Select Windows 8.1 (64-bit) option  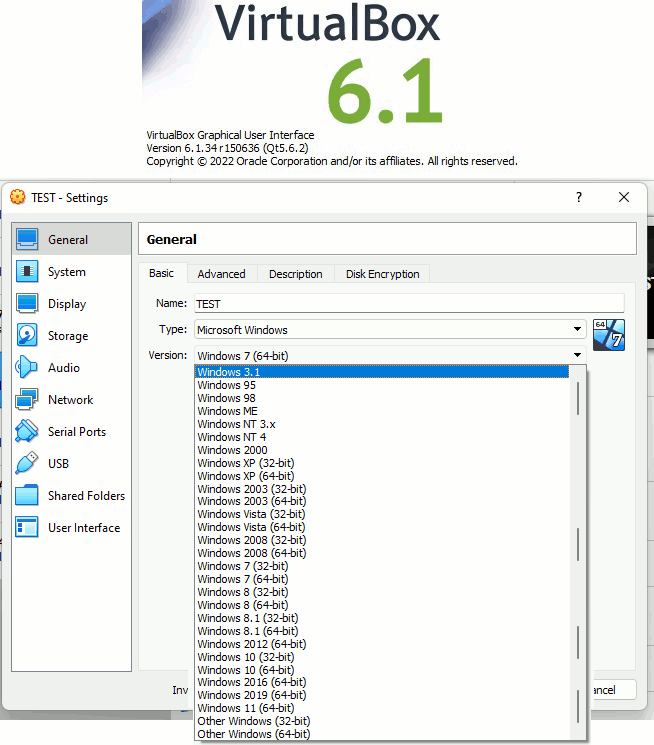[382, 631]
